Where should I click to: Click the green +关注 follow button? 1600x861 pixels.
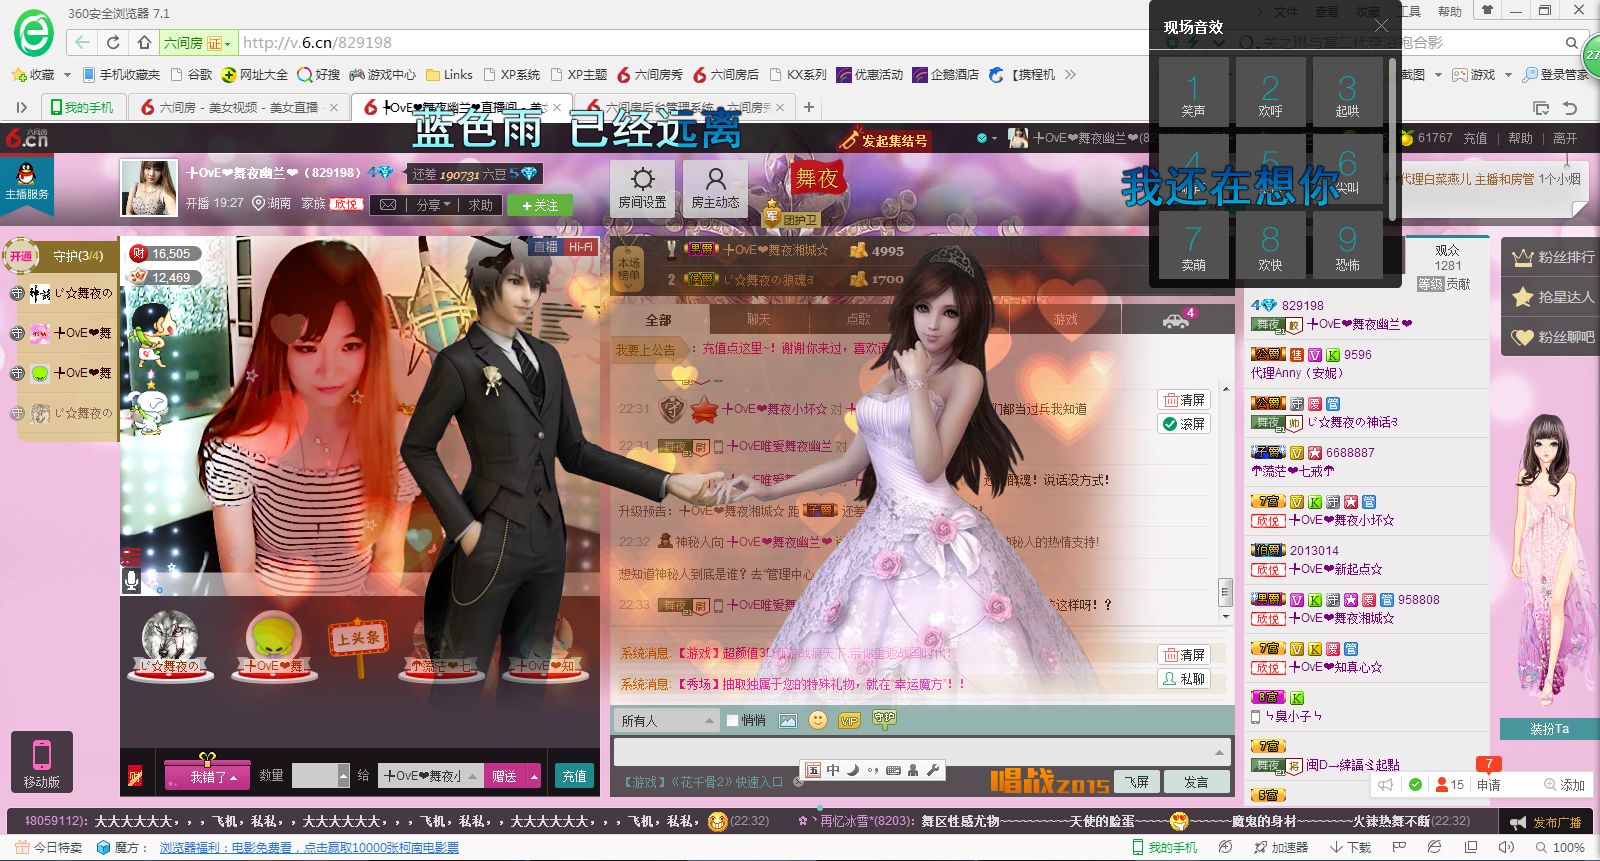tap(540, 205)
